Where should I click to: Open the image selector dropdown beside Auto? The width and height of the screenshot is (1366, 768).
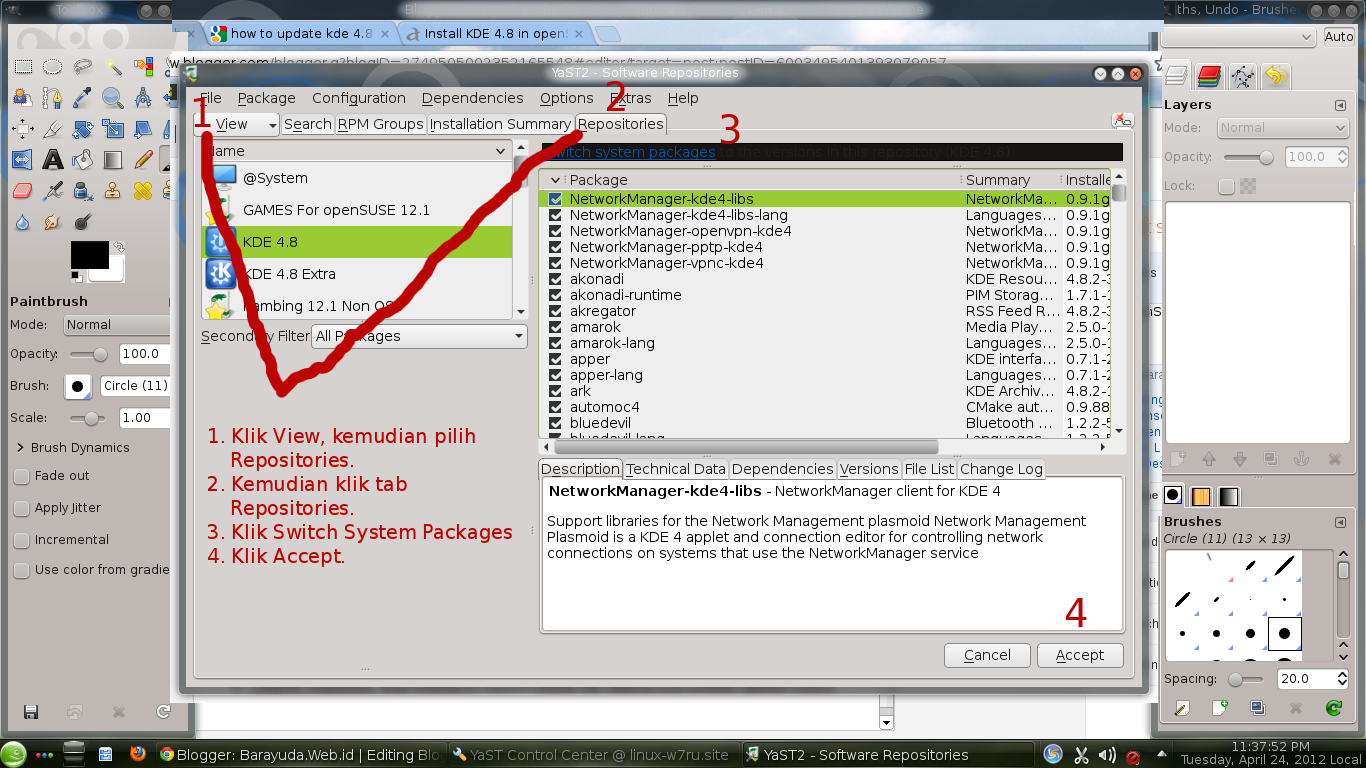pos(1239,36)
